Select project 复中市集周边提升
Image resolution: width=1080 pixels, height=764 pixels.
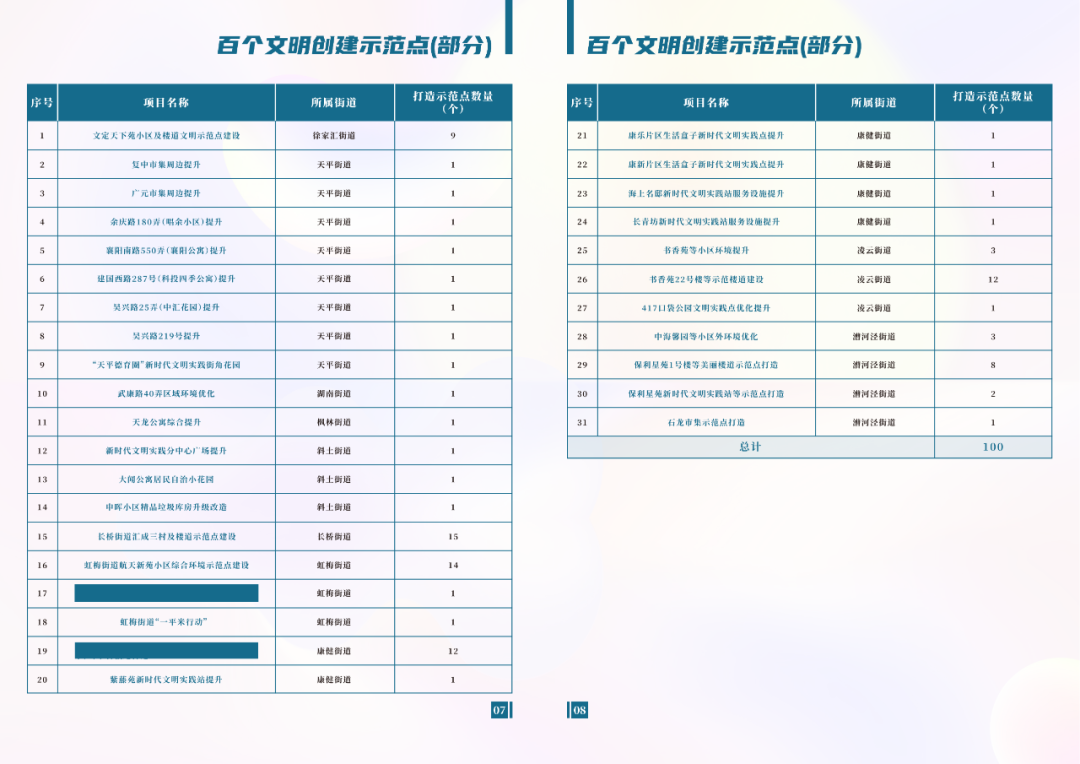[x=166, y=165]
